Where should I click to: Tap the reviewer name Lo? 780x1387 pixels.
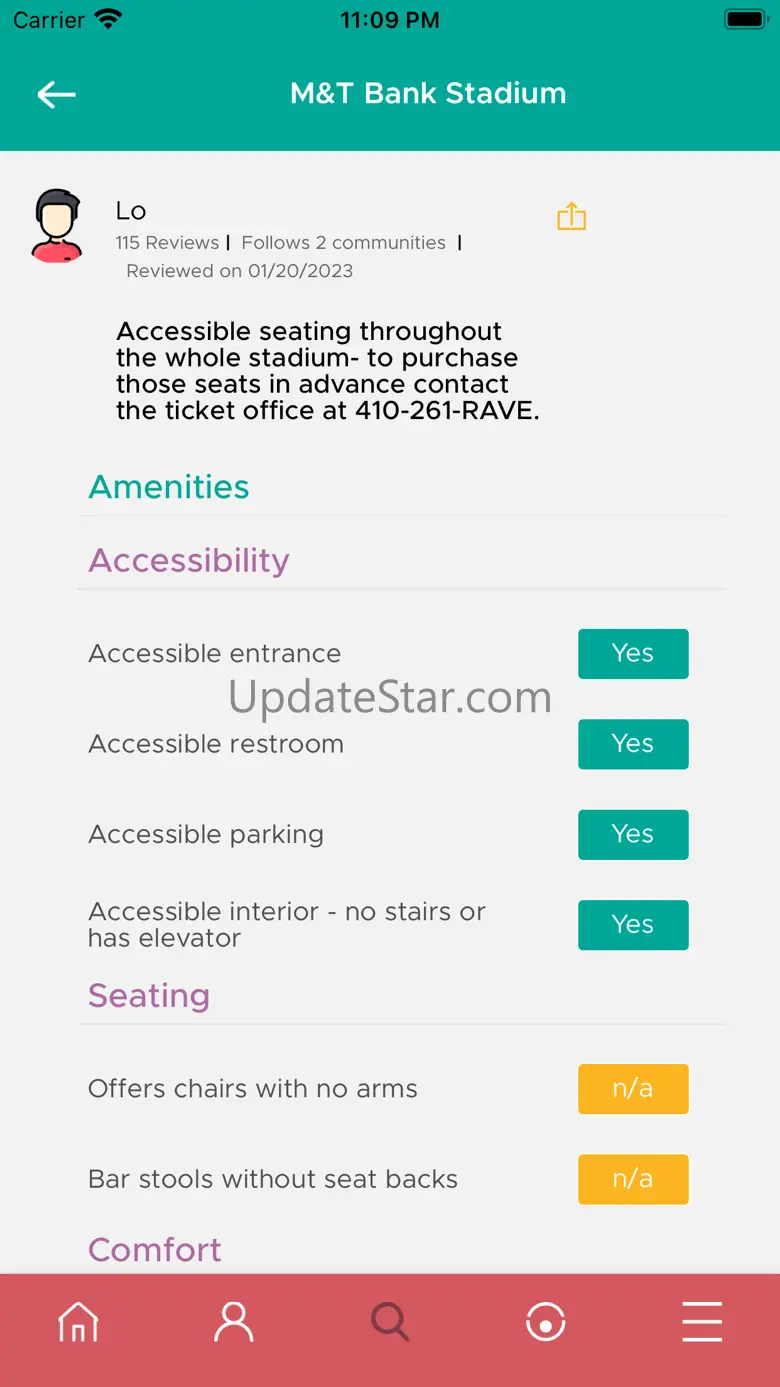[131, 211]
